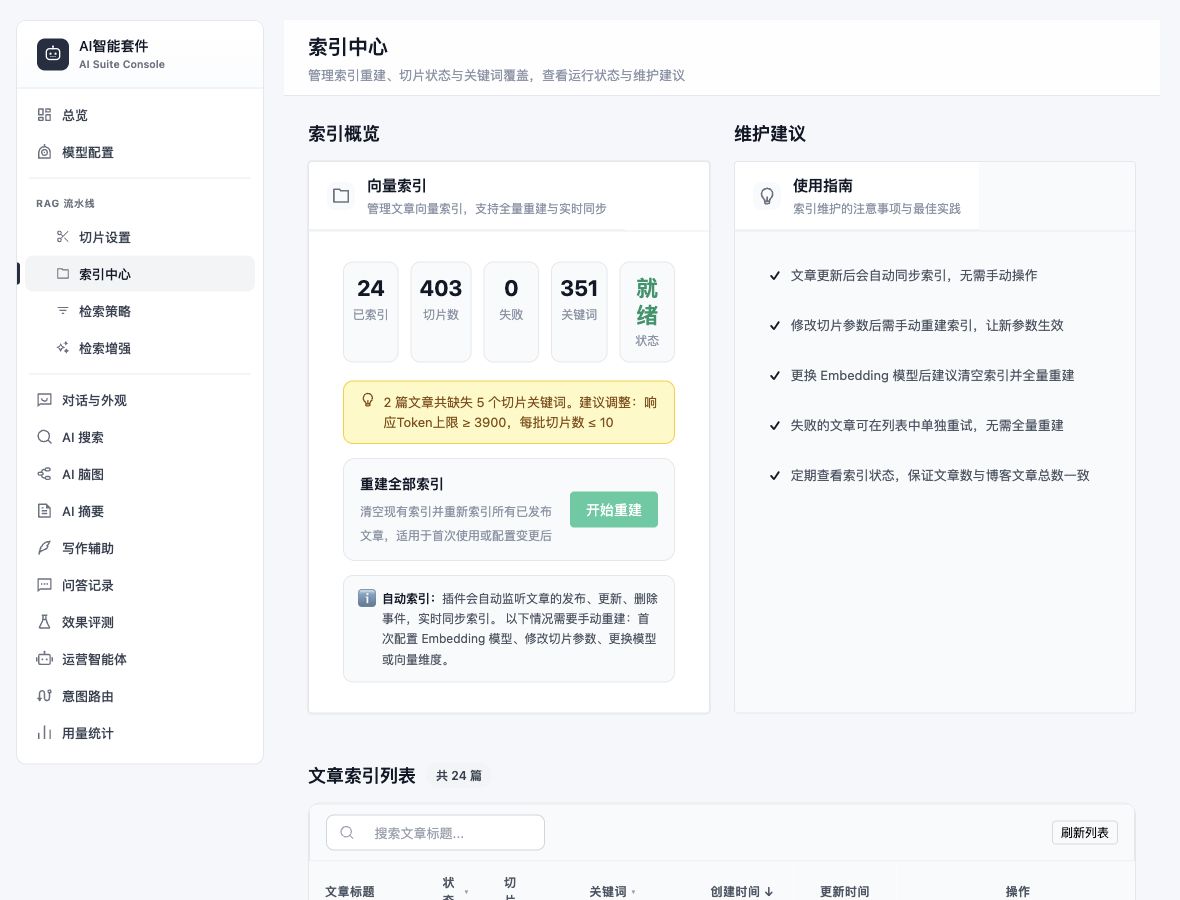Select 切片设置 under RAG 流水线
The height and width of the screenshot is (900, 1180).
tap(140, 237)
